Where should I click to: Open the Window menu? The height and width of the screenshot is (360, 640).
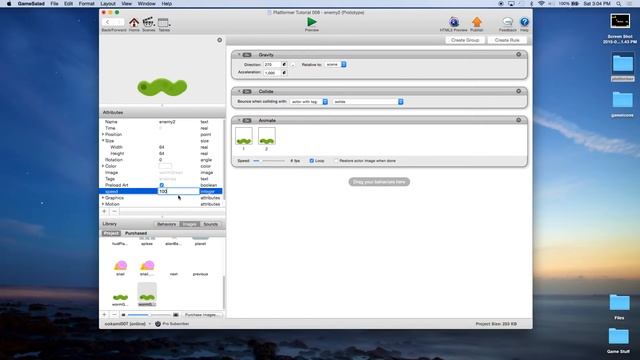click(x=146, y=4)
